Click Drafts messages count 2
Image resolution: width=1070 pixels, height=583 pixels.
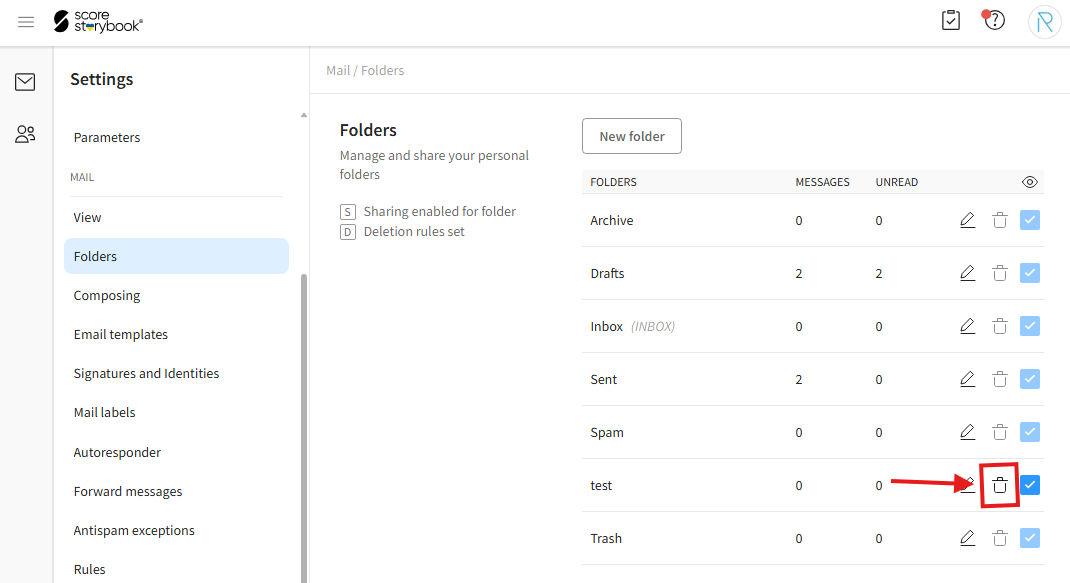[x=798, y=273]
